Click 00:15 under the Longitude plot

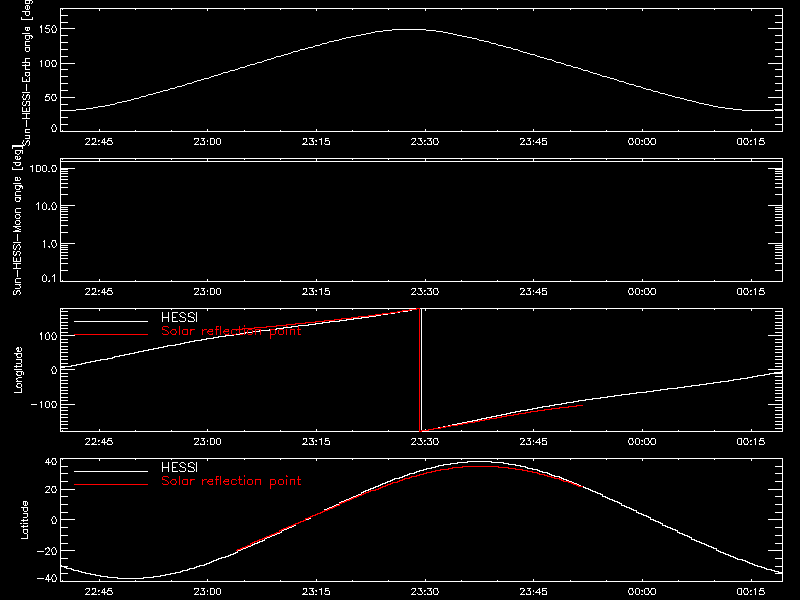751,442
